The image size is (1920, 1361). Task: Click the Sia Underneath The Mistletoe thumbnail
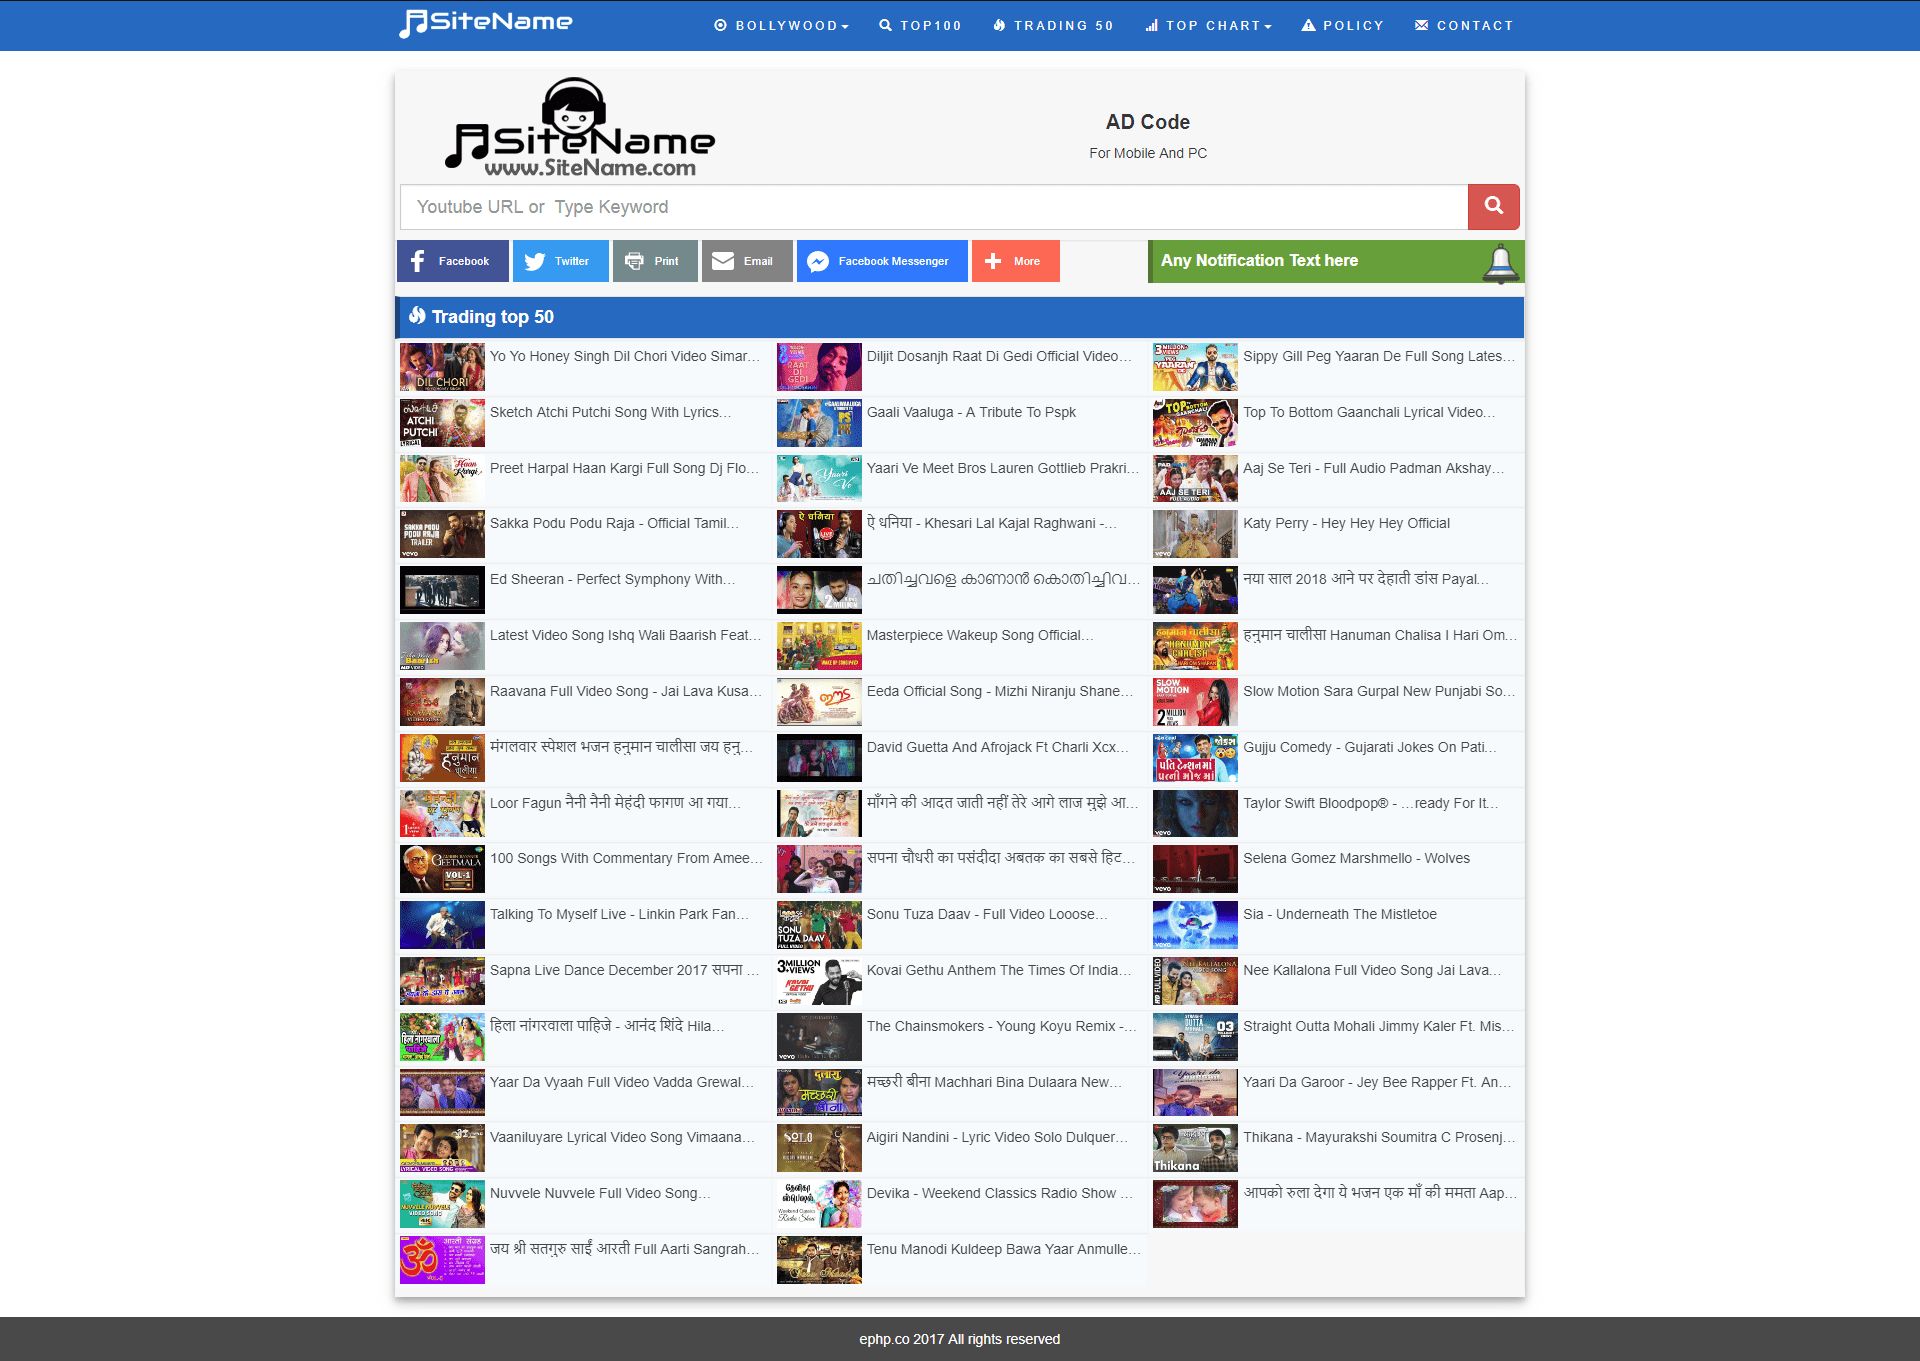tap(1195, 925)
